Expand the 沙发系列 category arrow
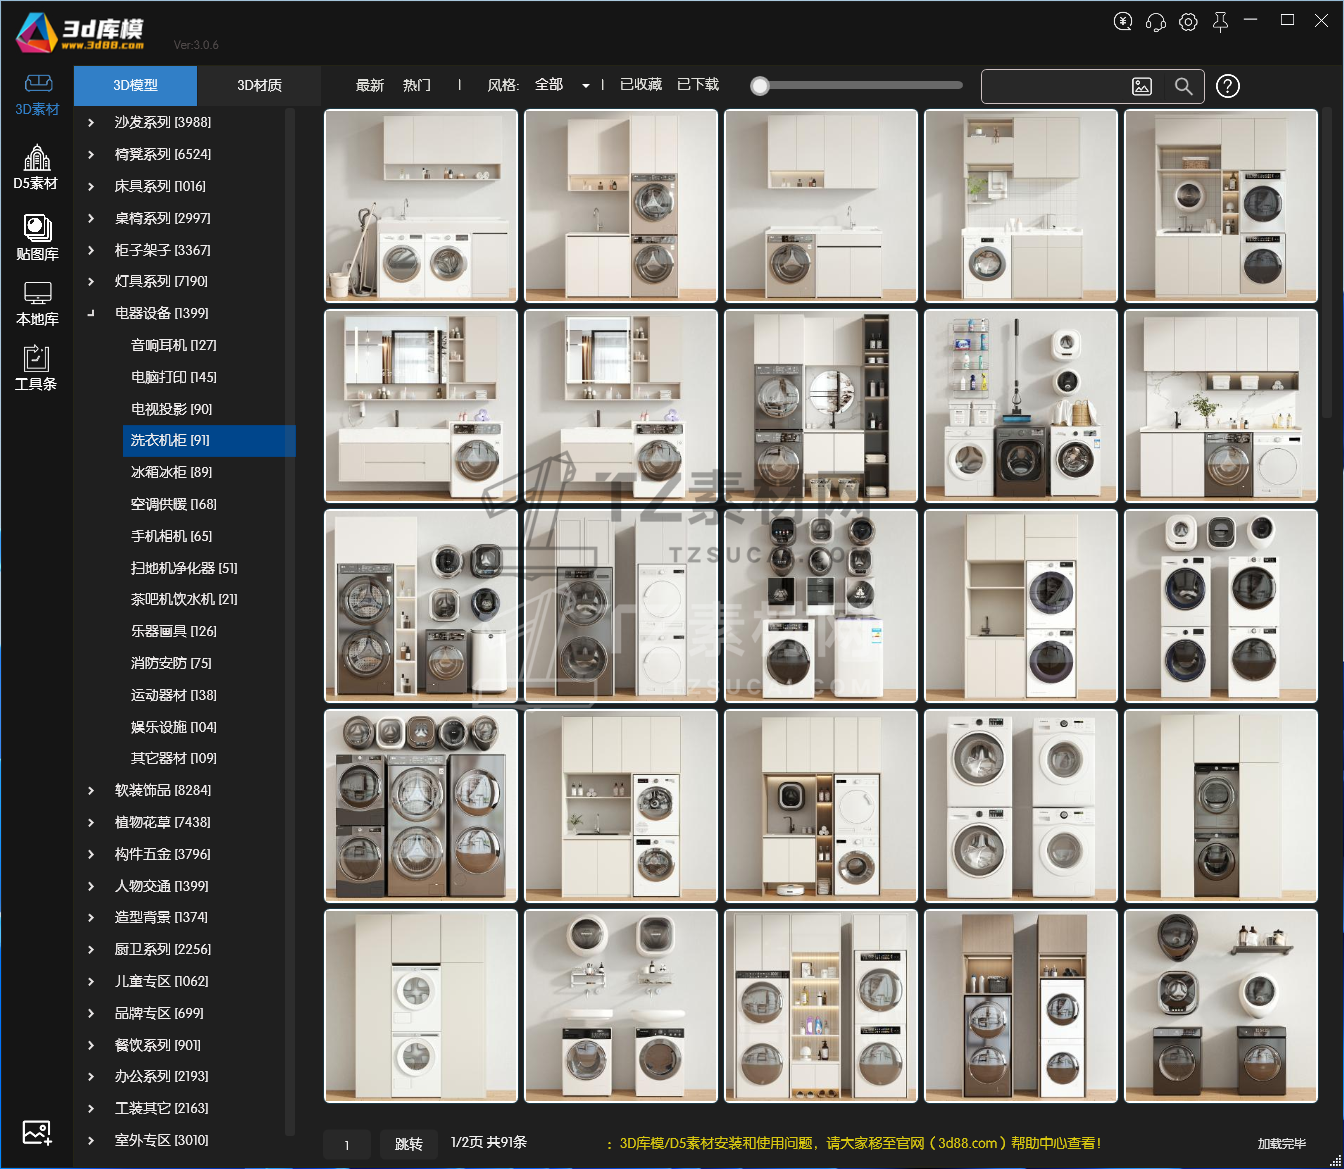1344x1169 pixels. pos(91,122)
